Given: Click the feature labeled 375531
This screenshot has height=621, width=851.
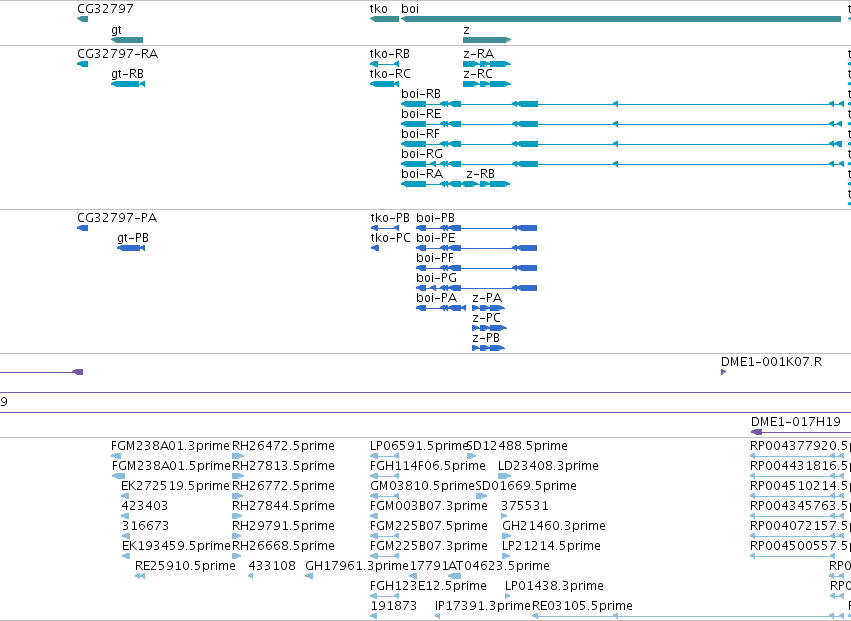Looking at the screenshot, I should pos(504,516).
